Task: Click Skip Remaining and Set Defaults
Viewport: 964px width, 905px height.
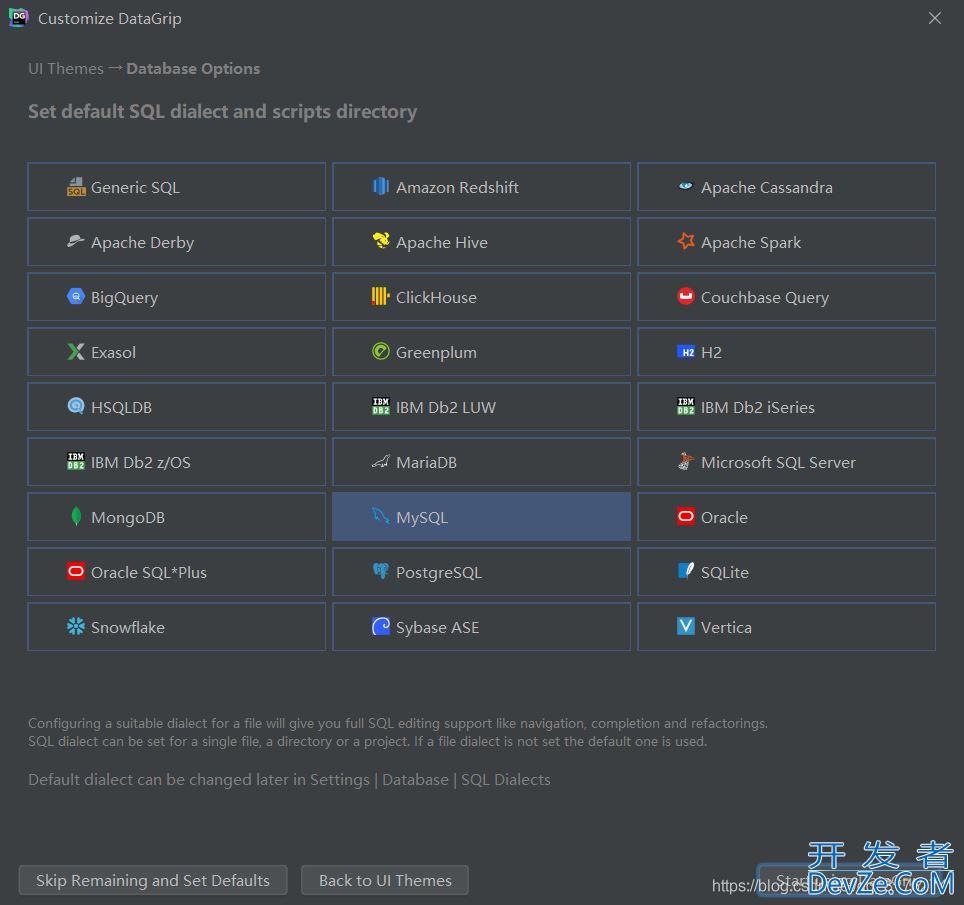Action: [x=153, y=880]
